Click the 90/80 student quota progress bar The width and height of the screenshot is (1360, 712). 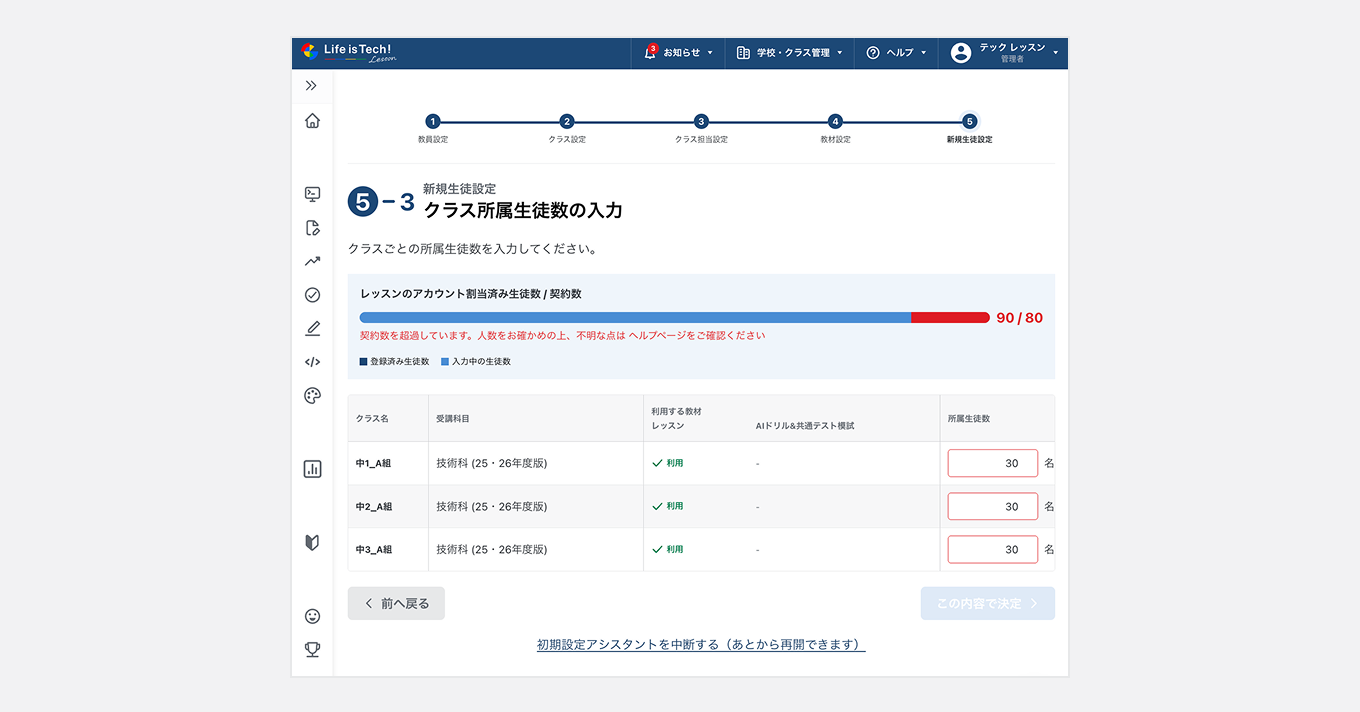point(674,318)
